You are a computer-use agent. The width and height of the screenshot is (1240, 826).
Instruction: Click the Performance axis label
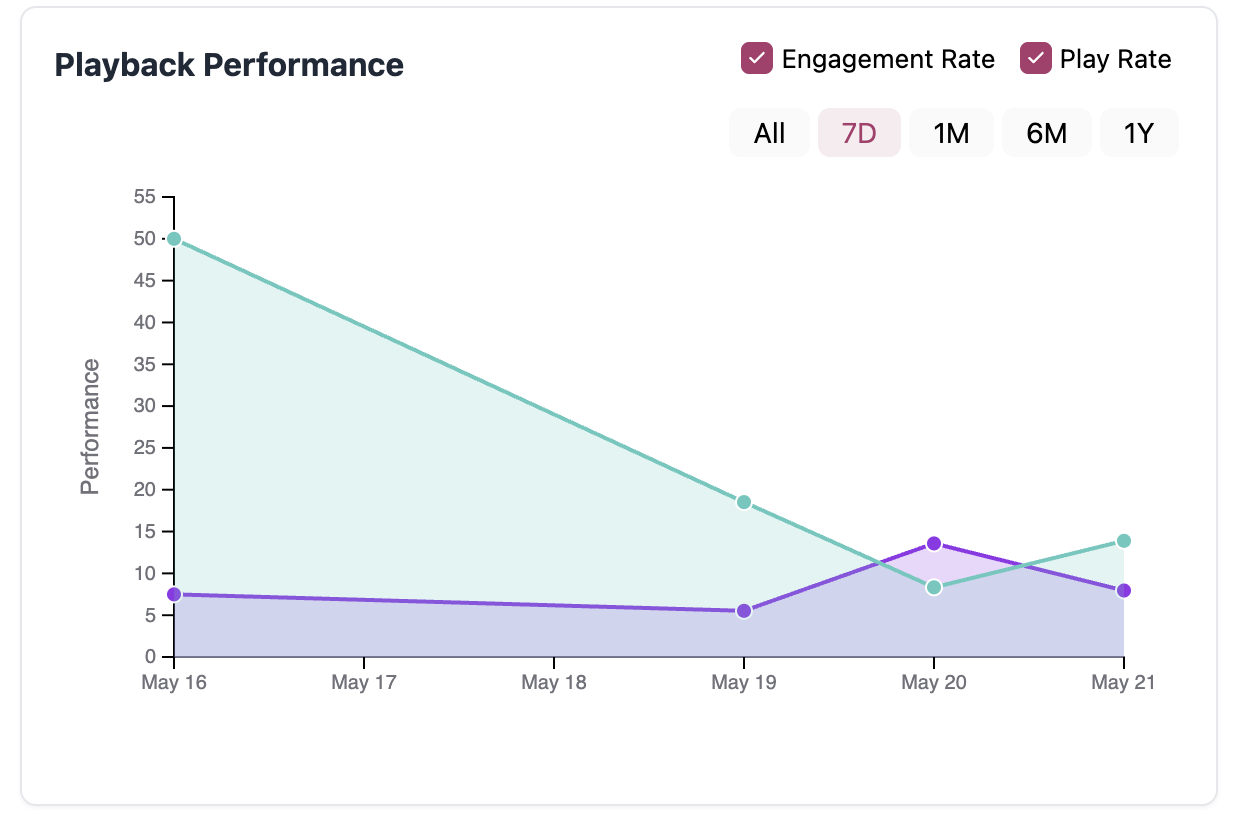point(90,426)
